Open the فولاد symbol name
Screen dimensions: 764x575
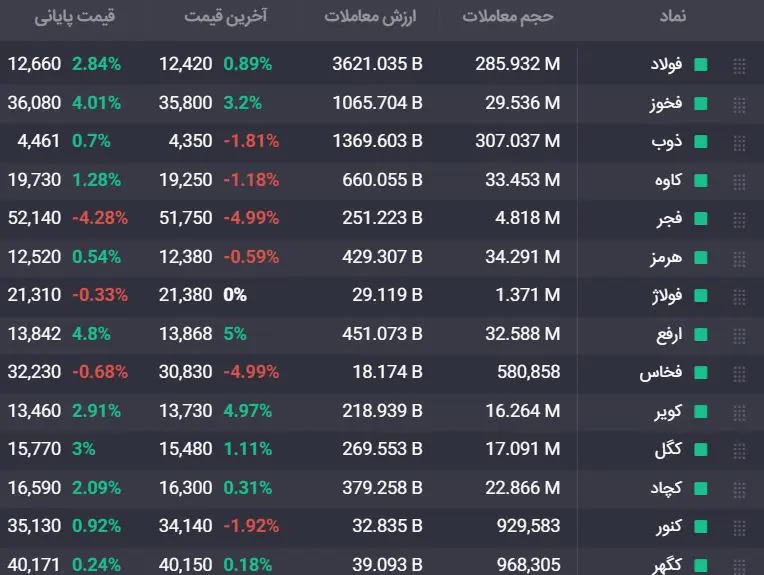[667, 64]
